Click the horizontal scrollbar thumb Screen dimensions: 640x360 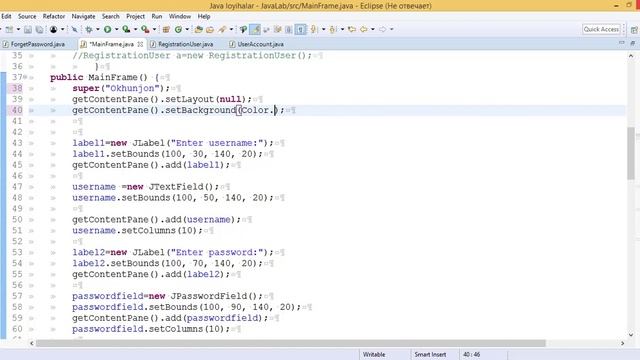[x=291, y=343]
